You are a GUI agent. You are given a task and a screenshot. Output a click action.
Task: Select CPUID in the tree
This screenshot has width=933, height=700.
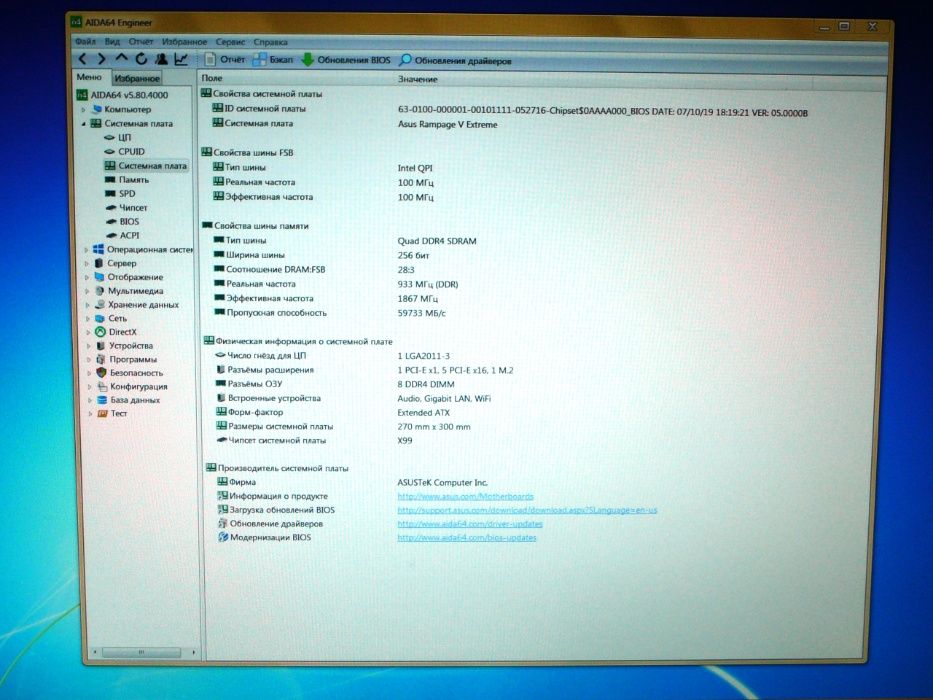coord(124,152)
